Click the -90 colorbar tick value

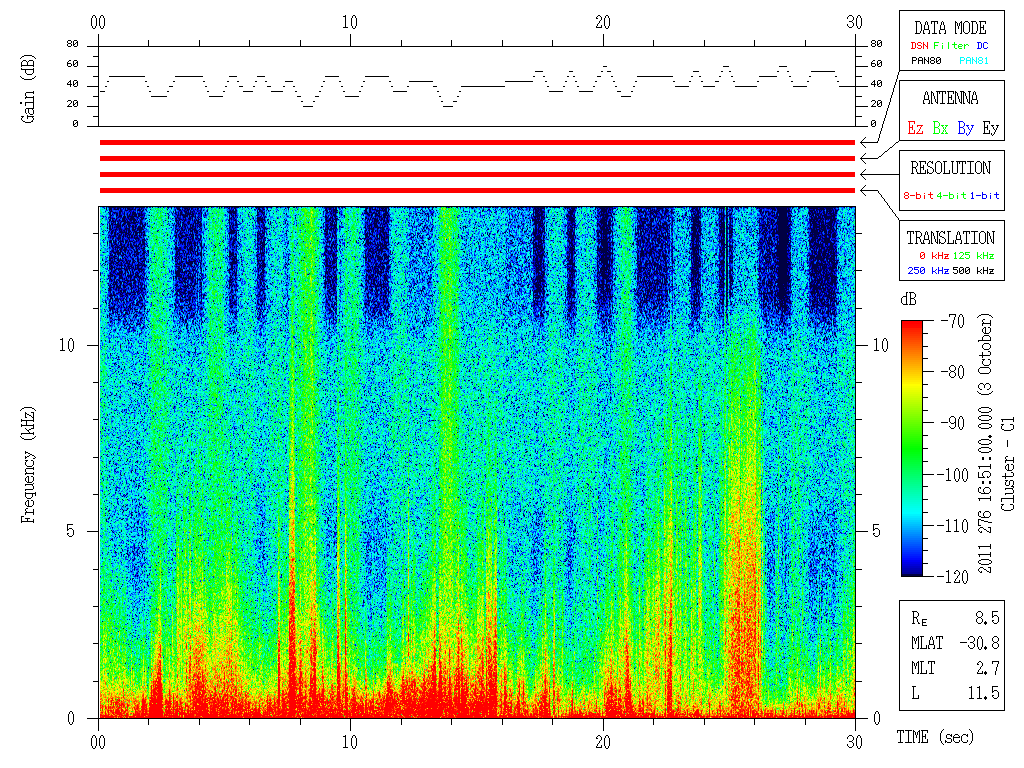(x=953, y=423)
